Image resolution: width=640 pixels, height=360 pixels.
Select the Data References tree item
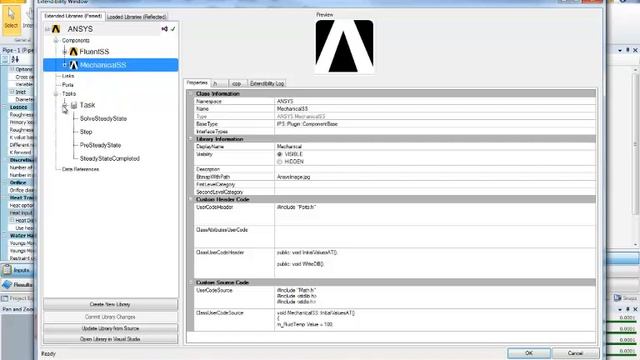click(x=80, y=169)
